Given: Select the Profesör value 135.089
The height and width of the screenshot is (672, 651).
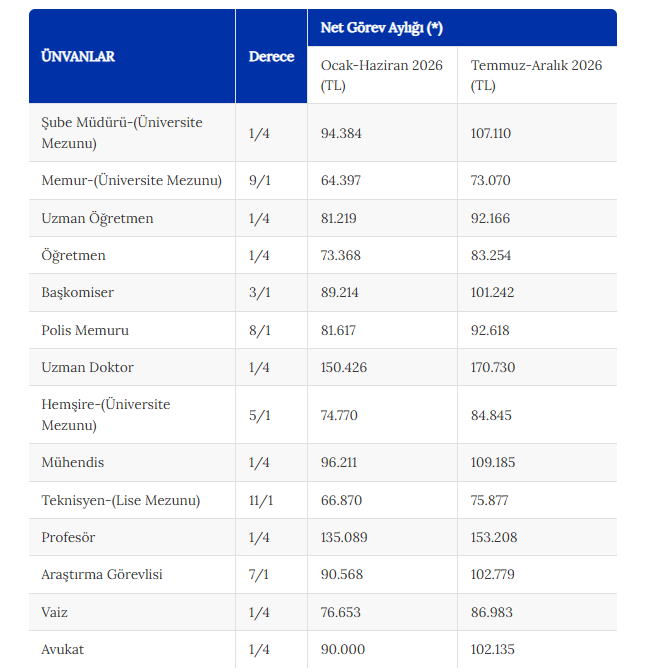Looking at the screenshot, I should pyautogui.click(x=344, y=537).
